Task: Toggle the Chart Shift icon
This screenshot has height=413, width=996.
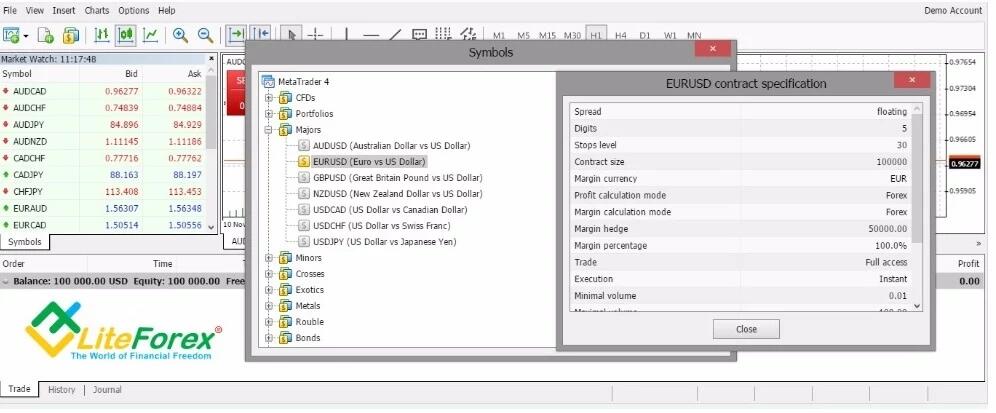Action: click(260, 34)
